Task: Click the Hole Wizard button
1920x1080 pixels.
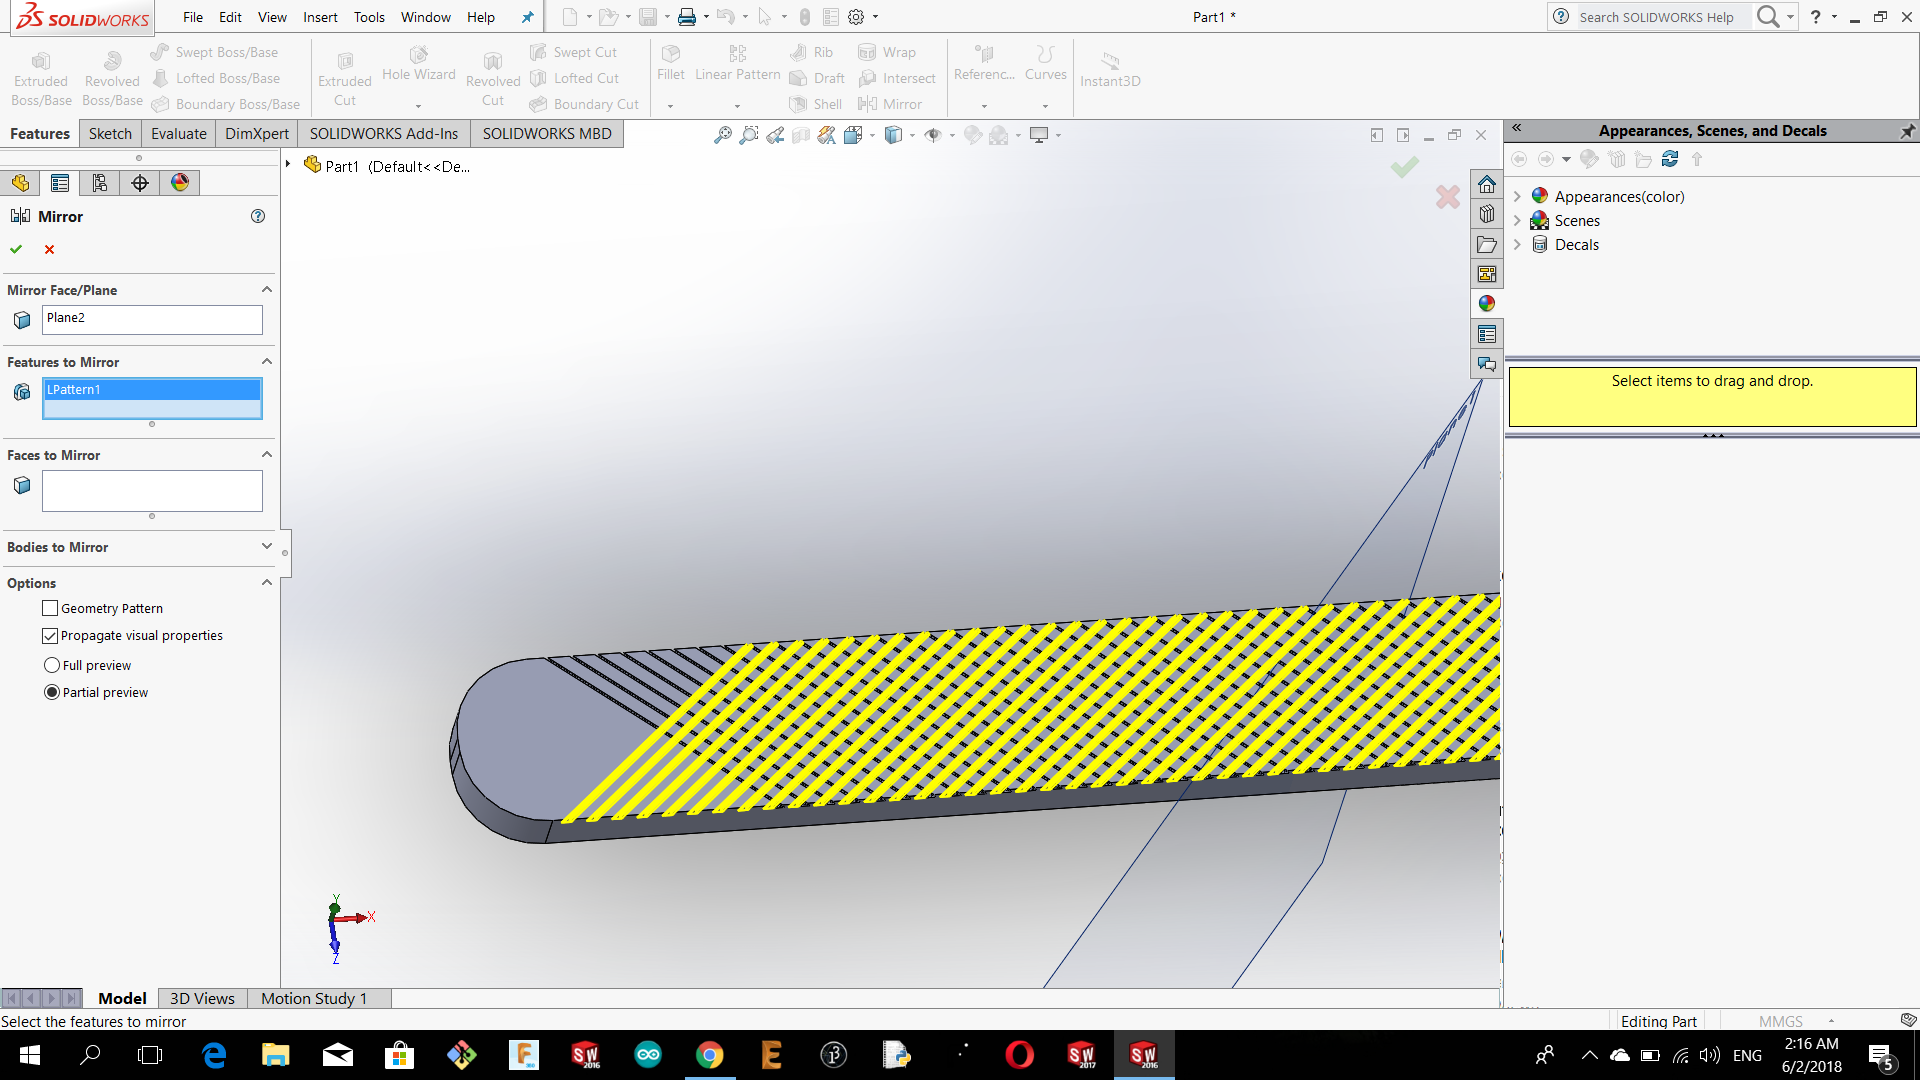Action: (418, 64)
